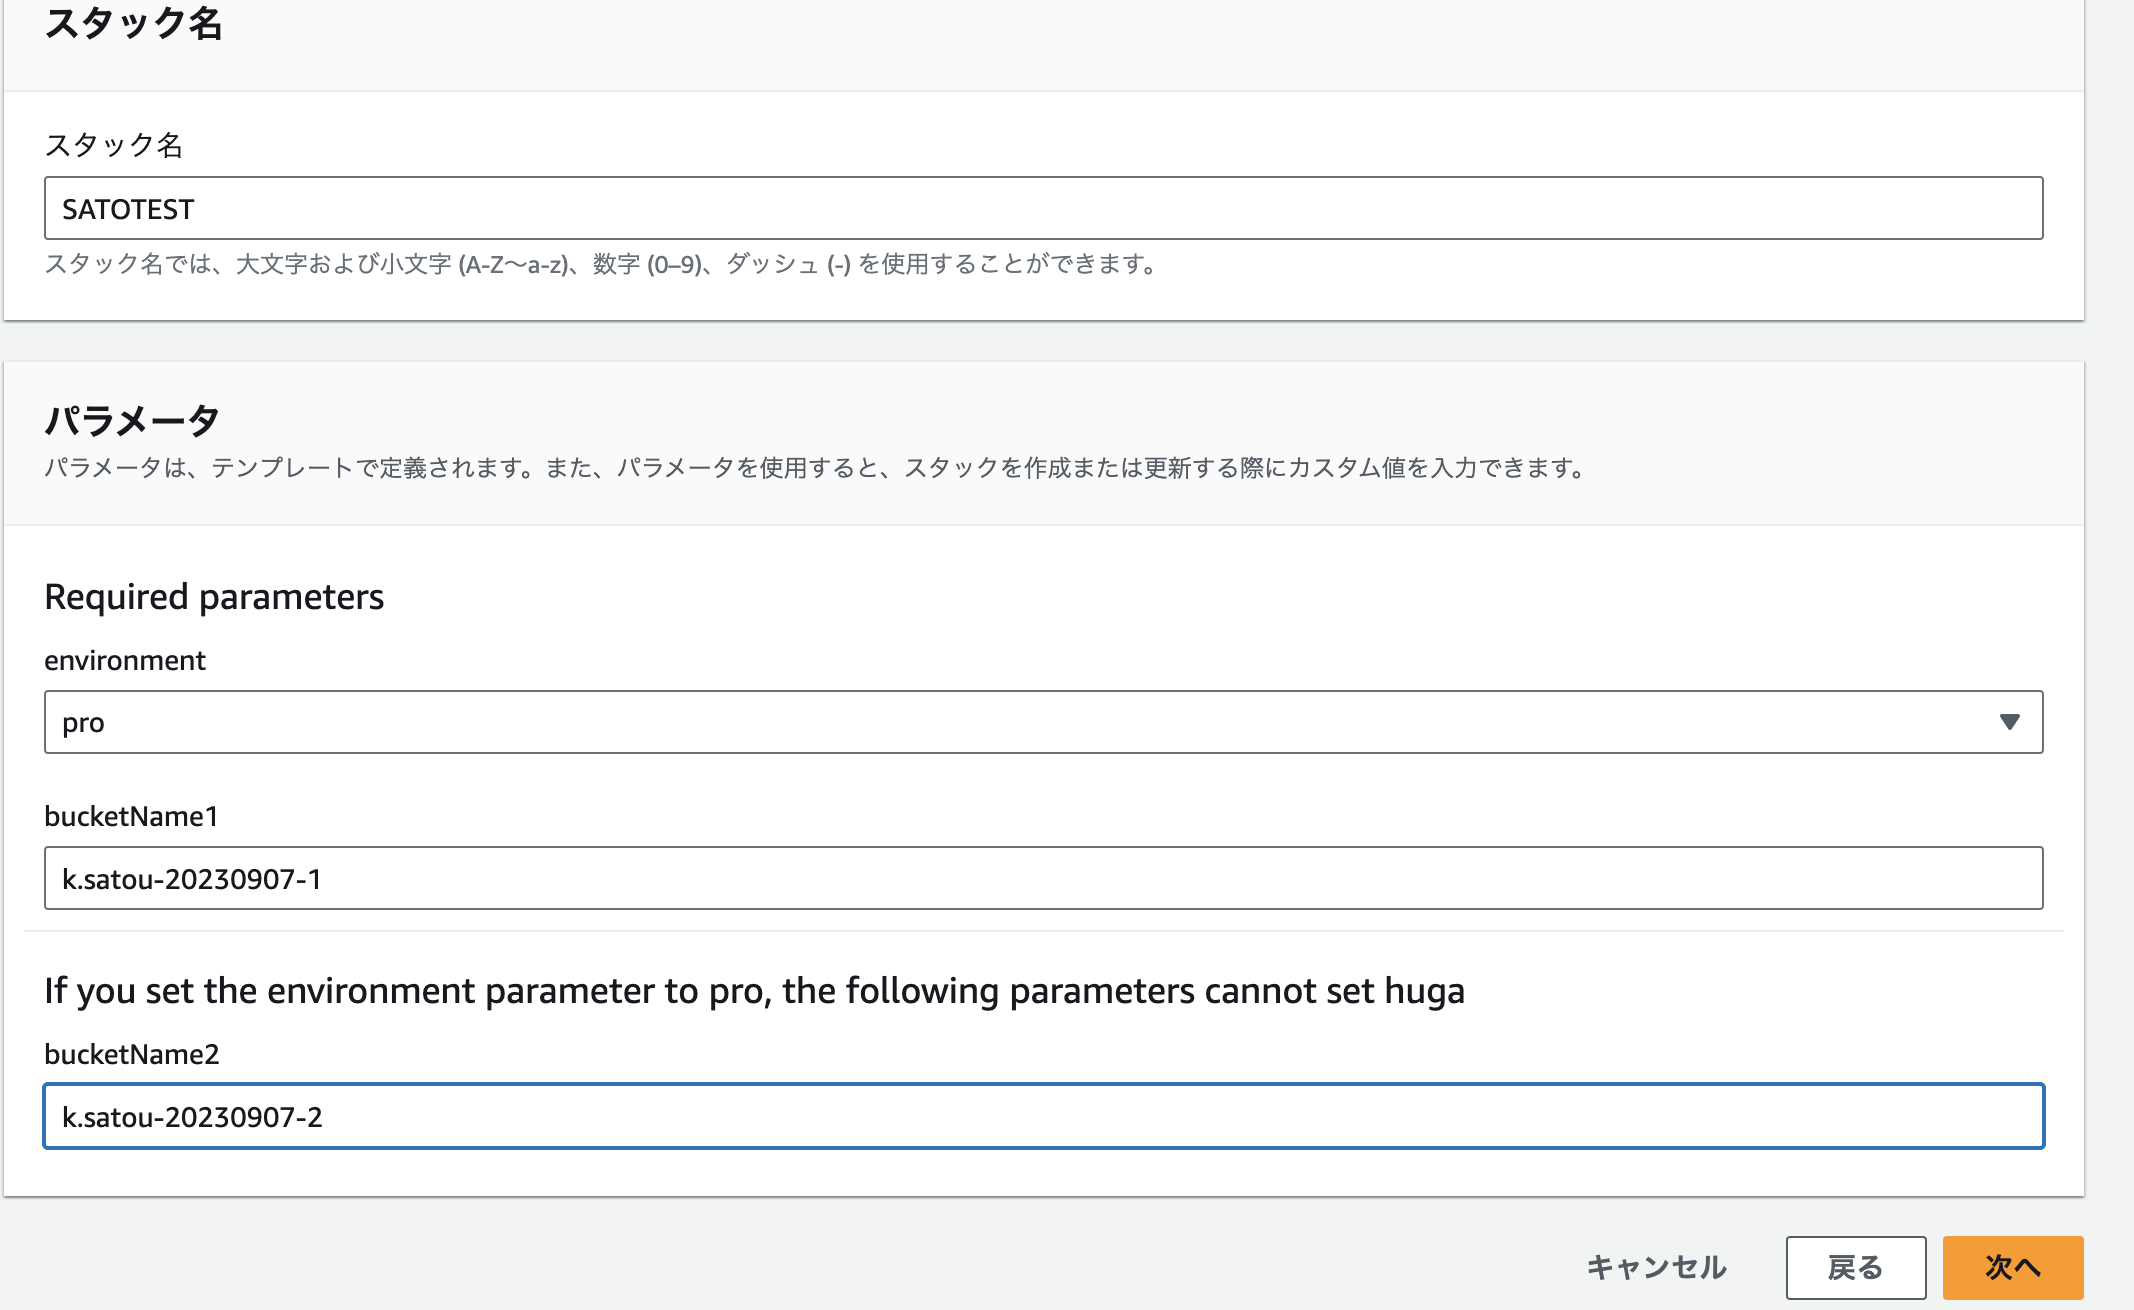
Task: Click the conditional parameters warning heading
Action: [x=753, y=991]
